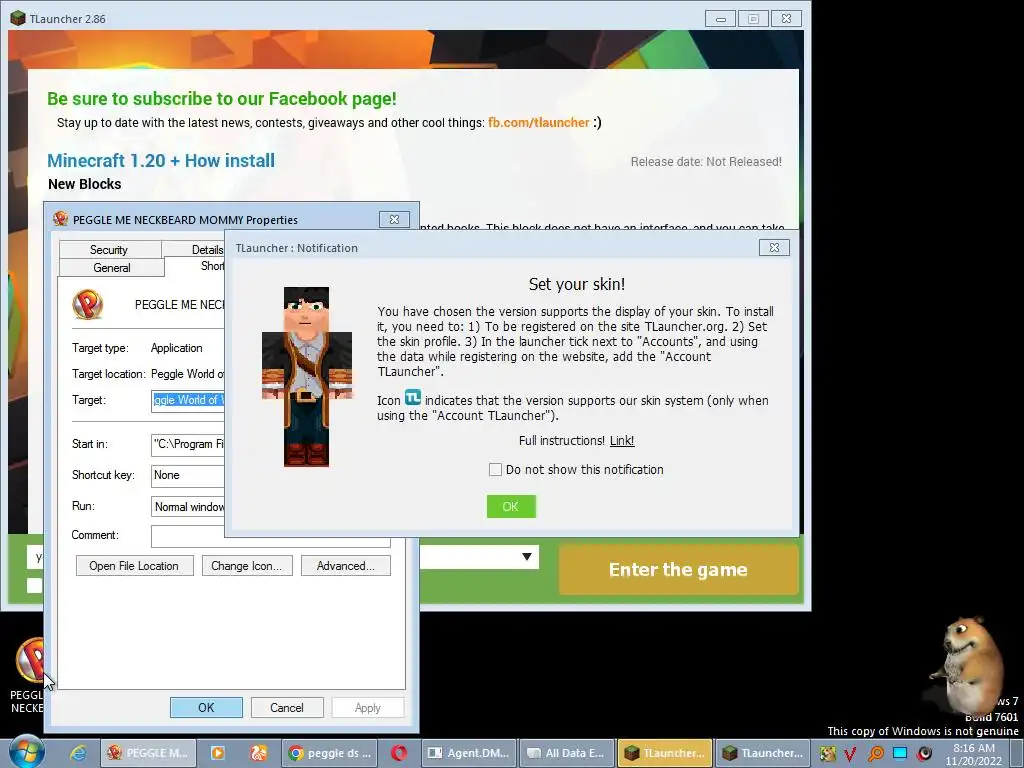The height and width of the screenshot is (768, 1024).
Task: Click the This copy of Windows is not genuine text
Action: [923, 731]
